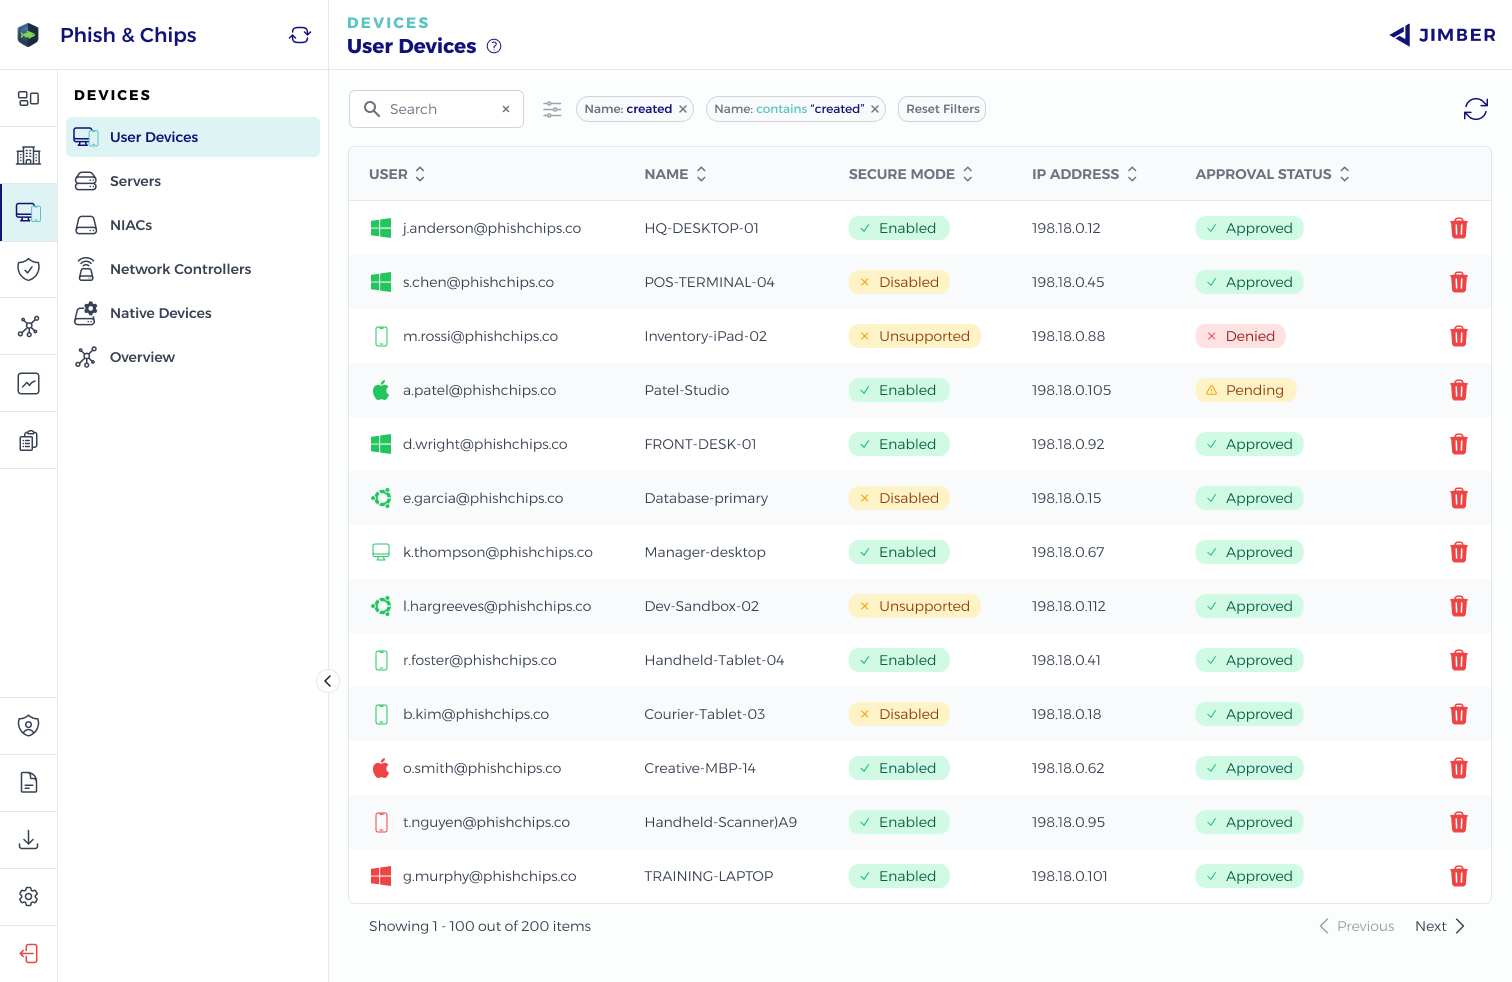1512x982 pixels.
Task: Open the settings gear in the left rail
Action: [x=28, y=896]
